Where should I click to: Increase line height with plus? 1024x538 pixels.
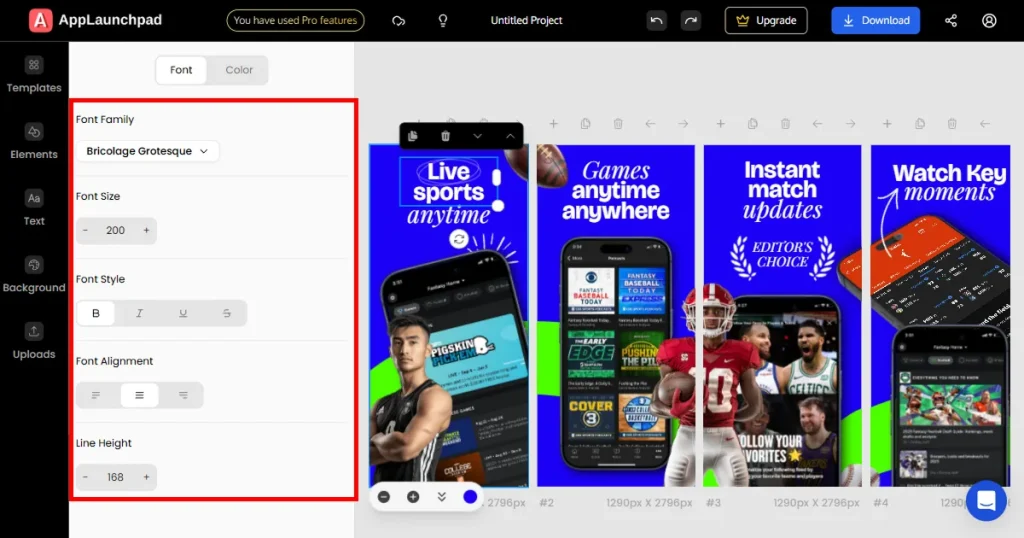coord(146,477)
